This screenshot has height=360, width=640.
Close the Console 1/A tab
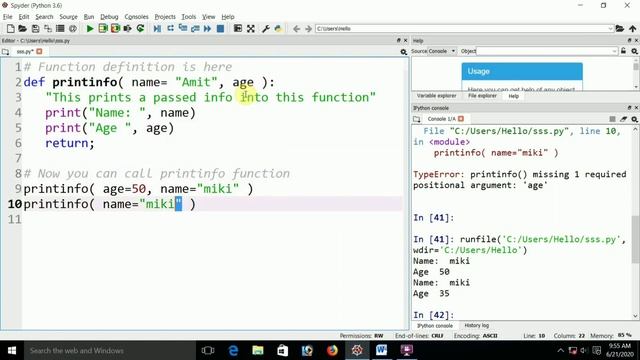pyautogui.click(x=461, y=119)
